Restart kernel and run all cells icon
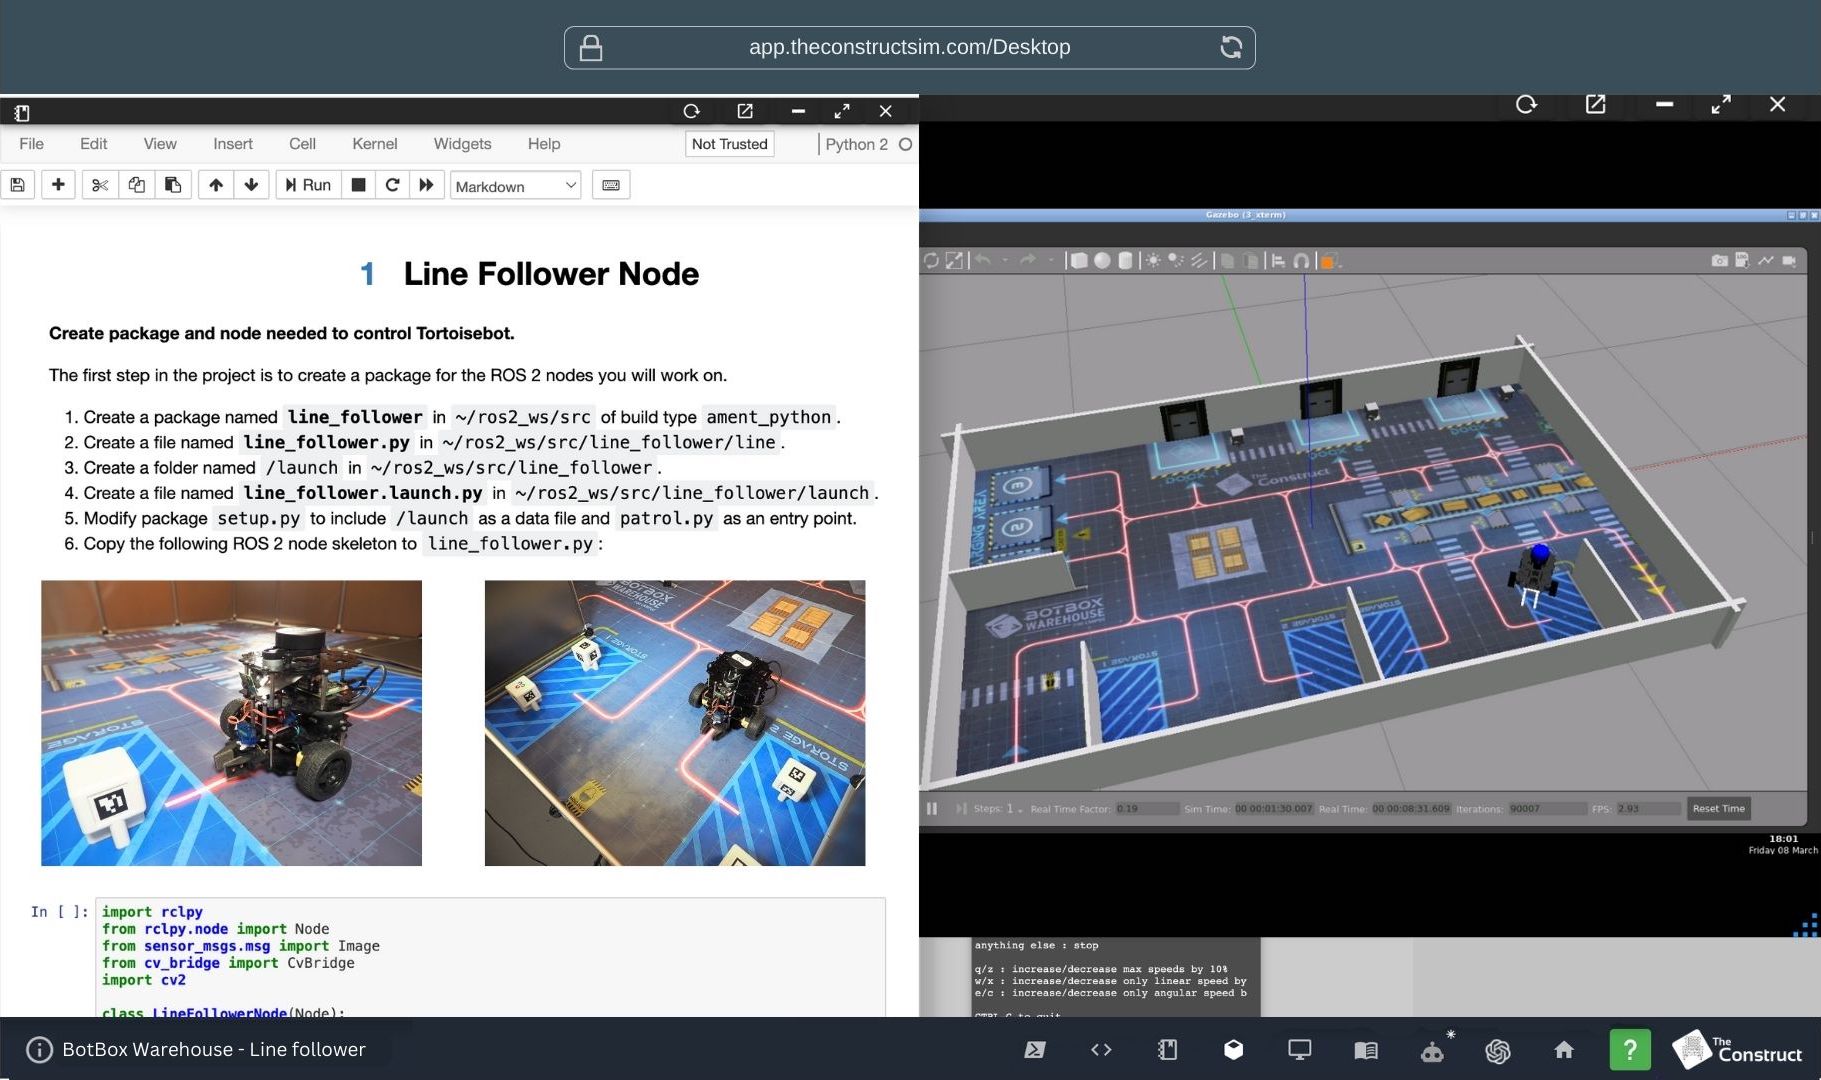This screenshot has width=1821, height=1080. pyautogui.click(x=426, y=185)
